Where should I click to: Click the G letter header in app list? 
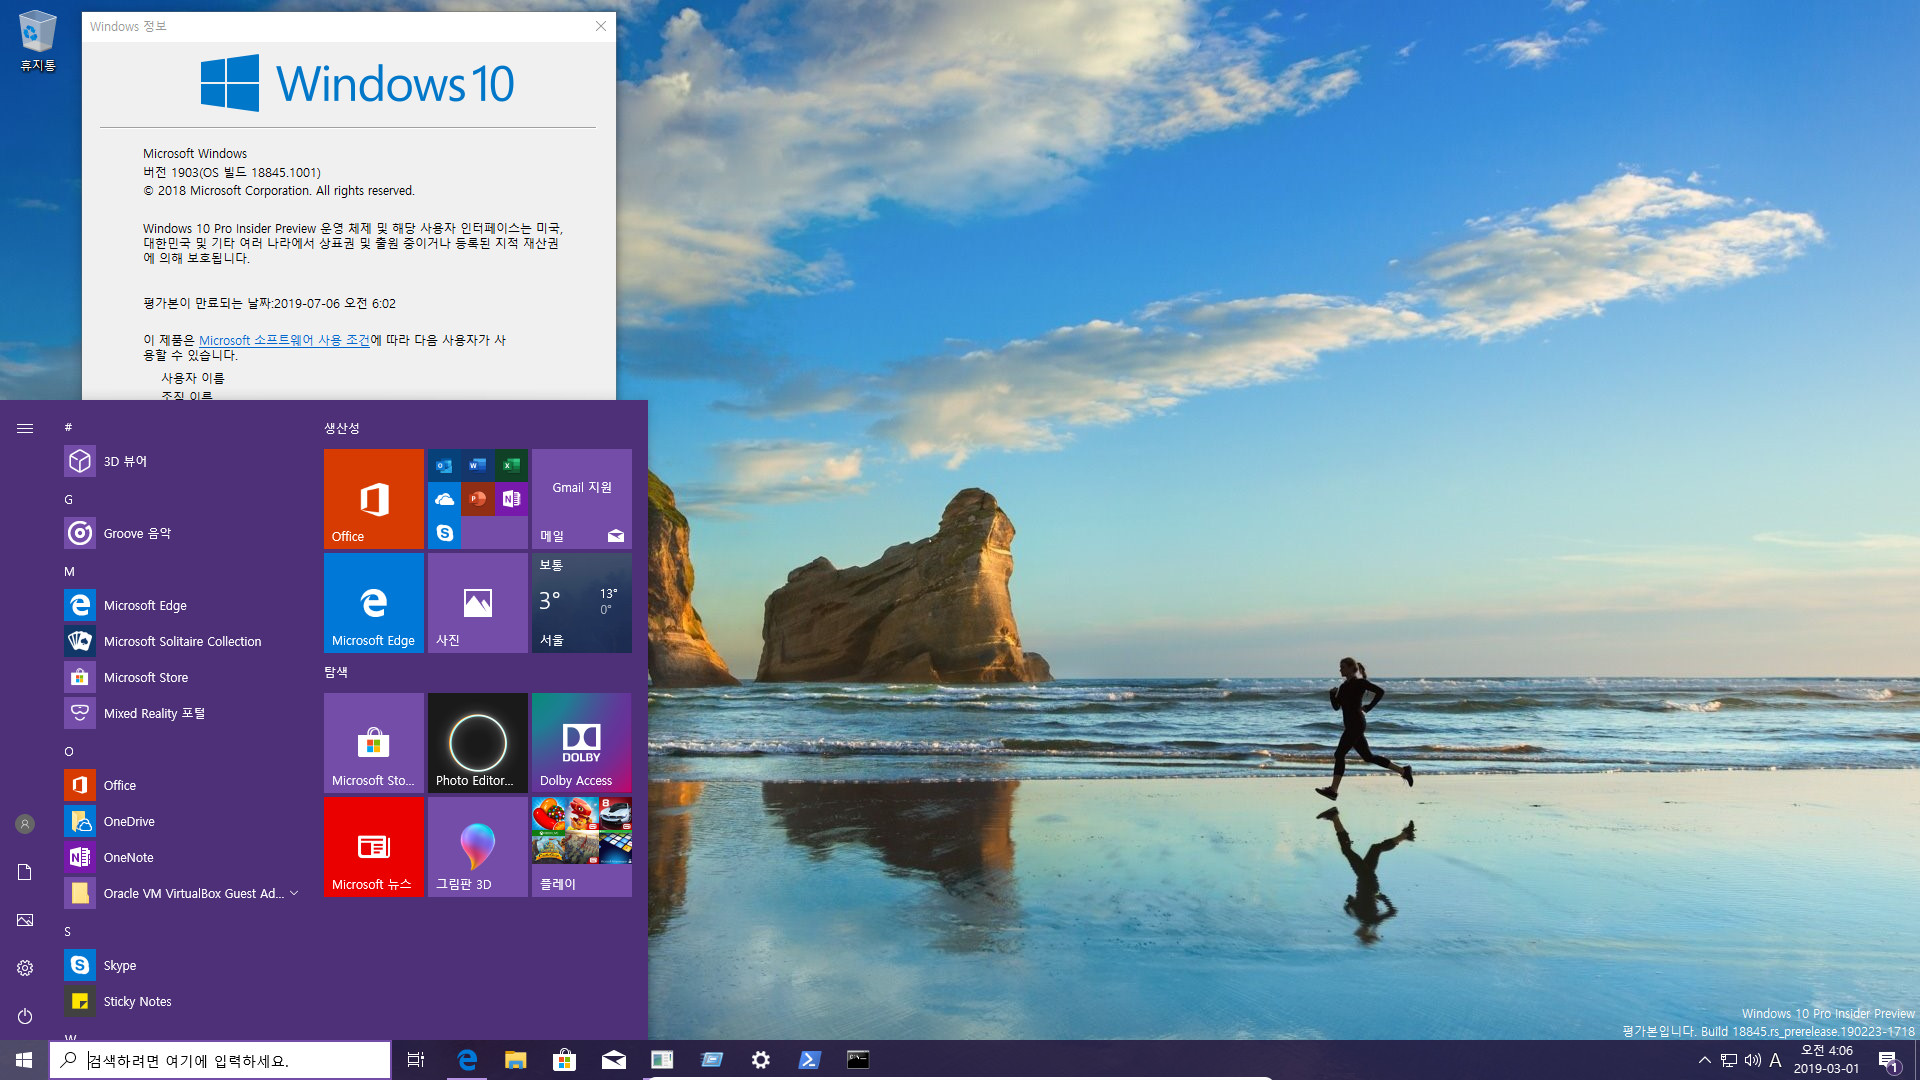point(68,499)
